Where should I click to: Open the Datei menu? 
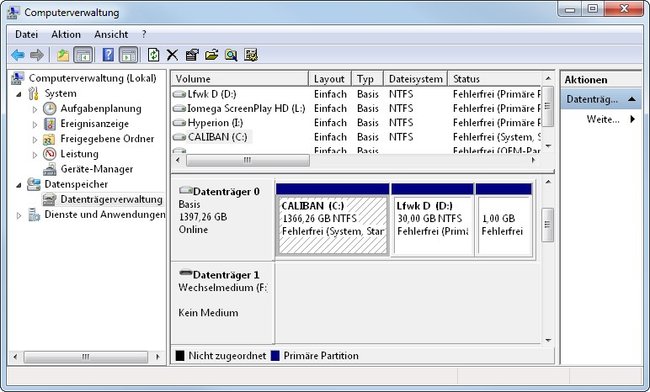[x=27, y=34]
